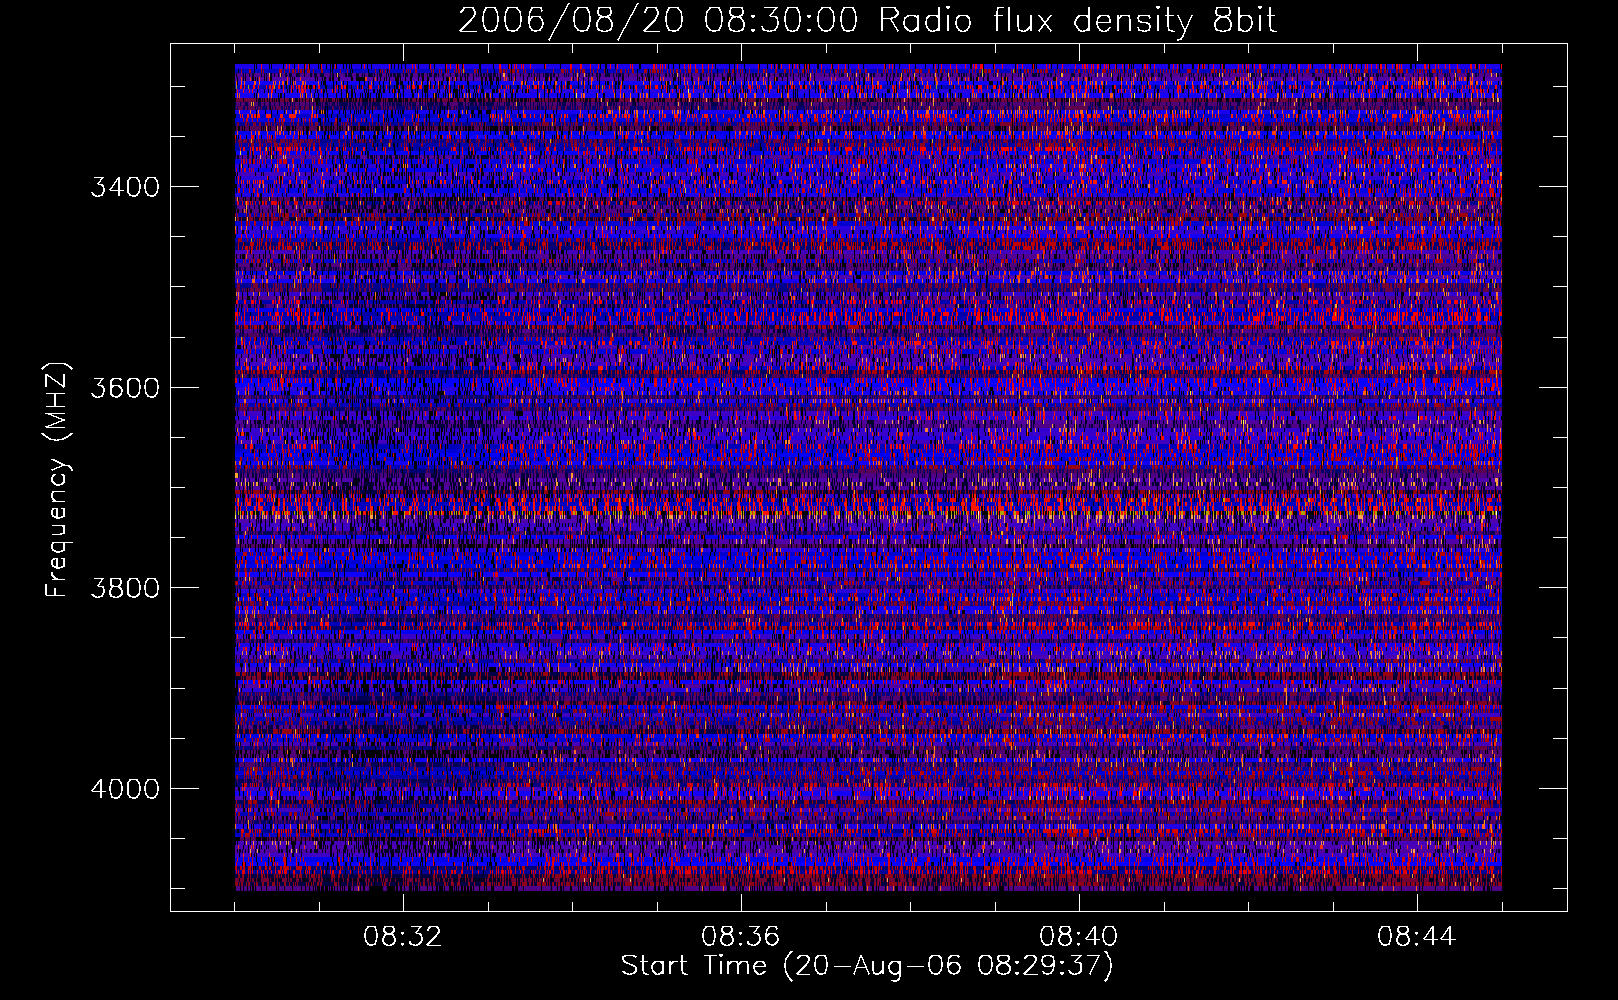
Task: Click the 'Frequency (MHZ)' axis label
Action: (58, 480)
